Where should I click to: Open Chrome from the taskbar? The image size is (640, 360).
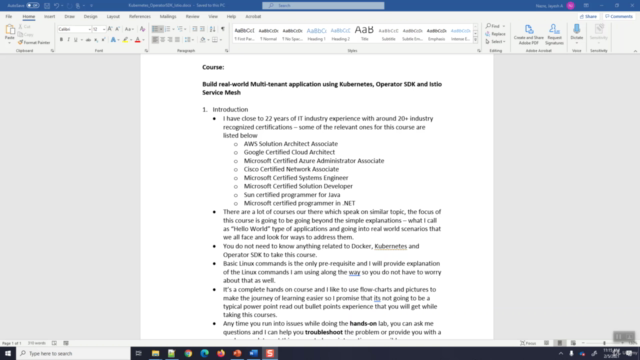coord(188,353)
